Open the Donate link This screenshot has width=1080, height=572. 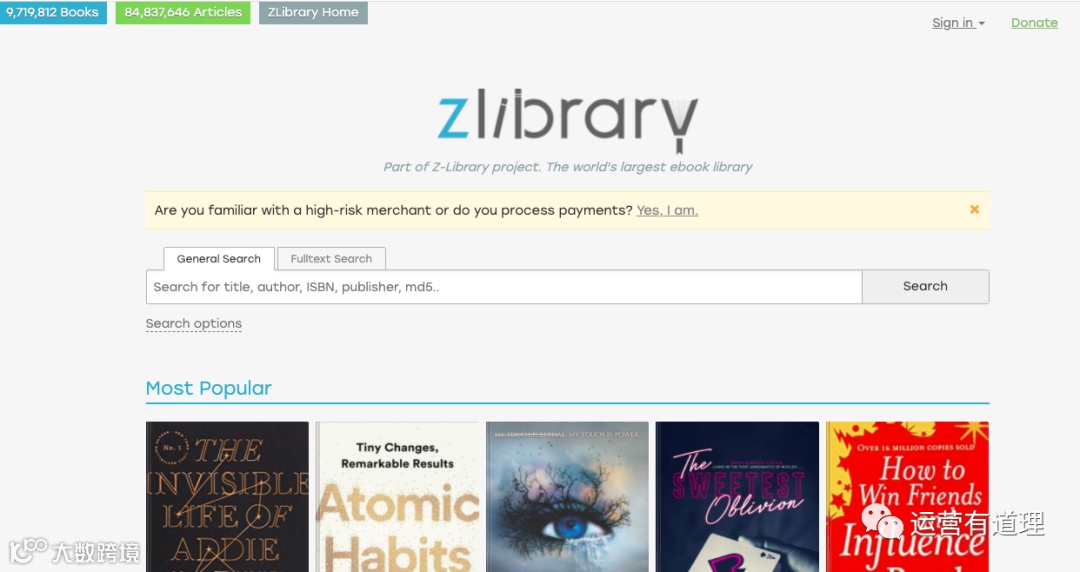pyautogui.click(x=1034, y=23)
